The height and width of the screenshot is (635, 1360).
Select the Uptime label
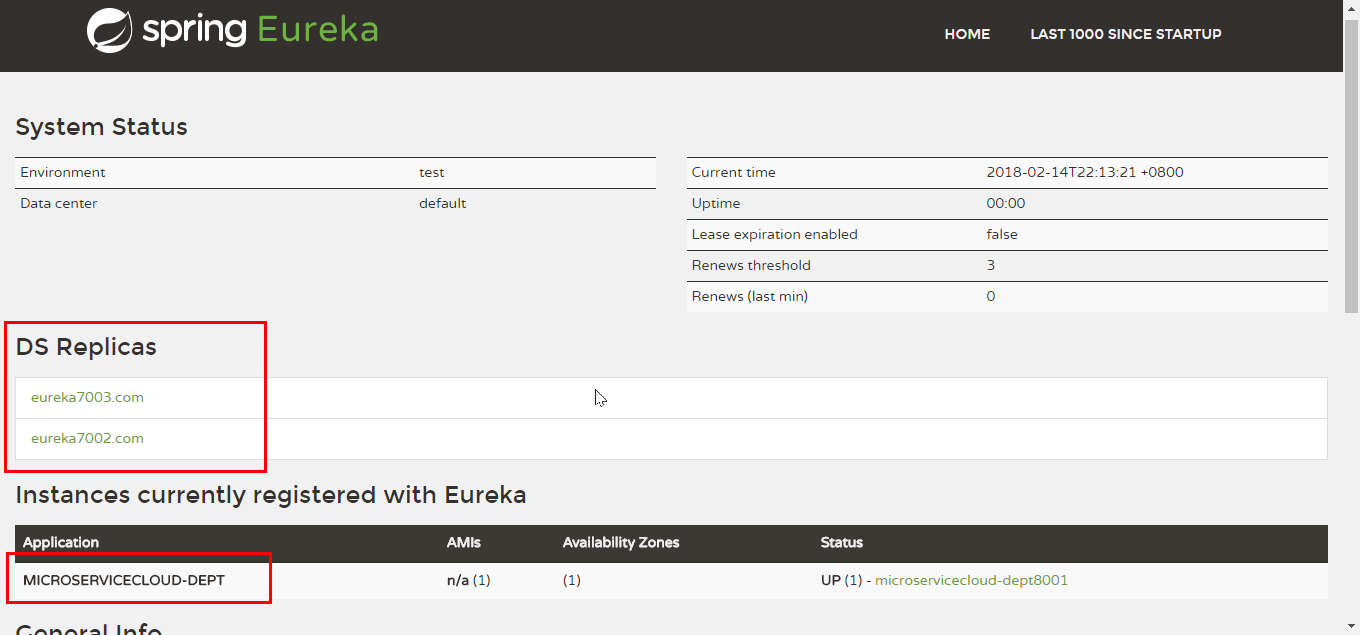click(716, 203)
